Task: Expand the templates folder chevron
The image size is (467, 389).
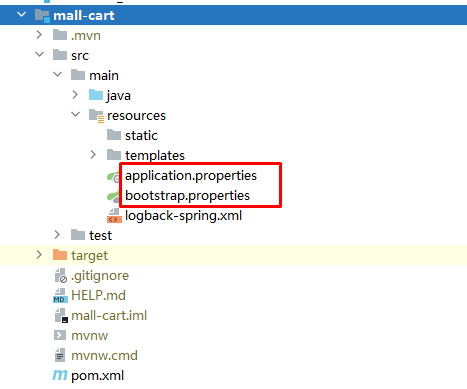Action: [x=93, y=155]
